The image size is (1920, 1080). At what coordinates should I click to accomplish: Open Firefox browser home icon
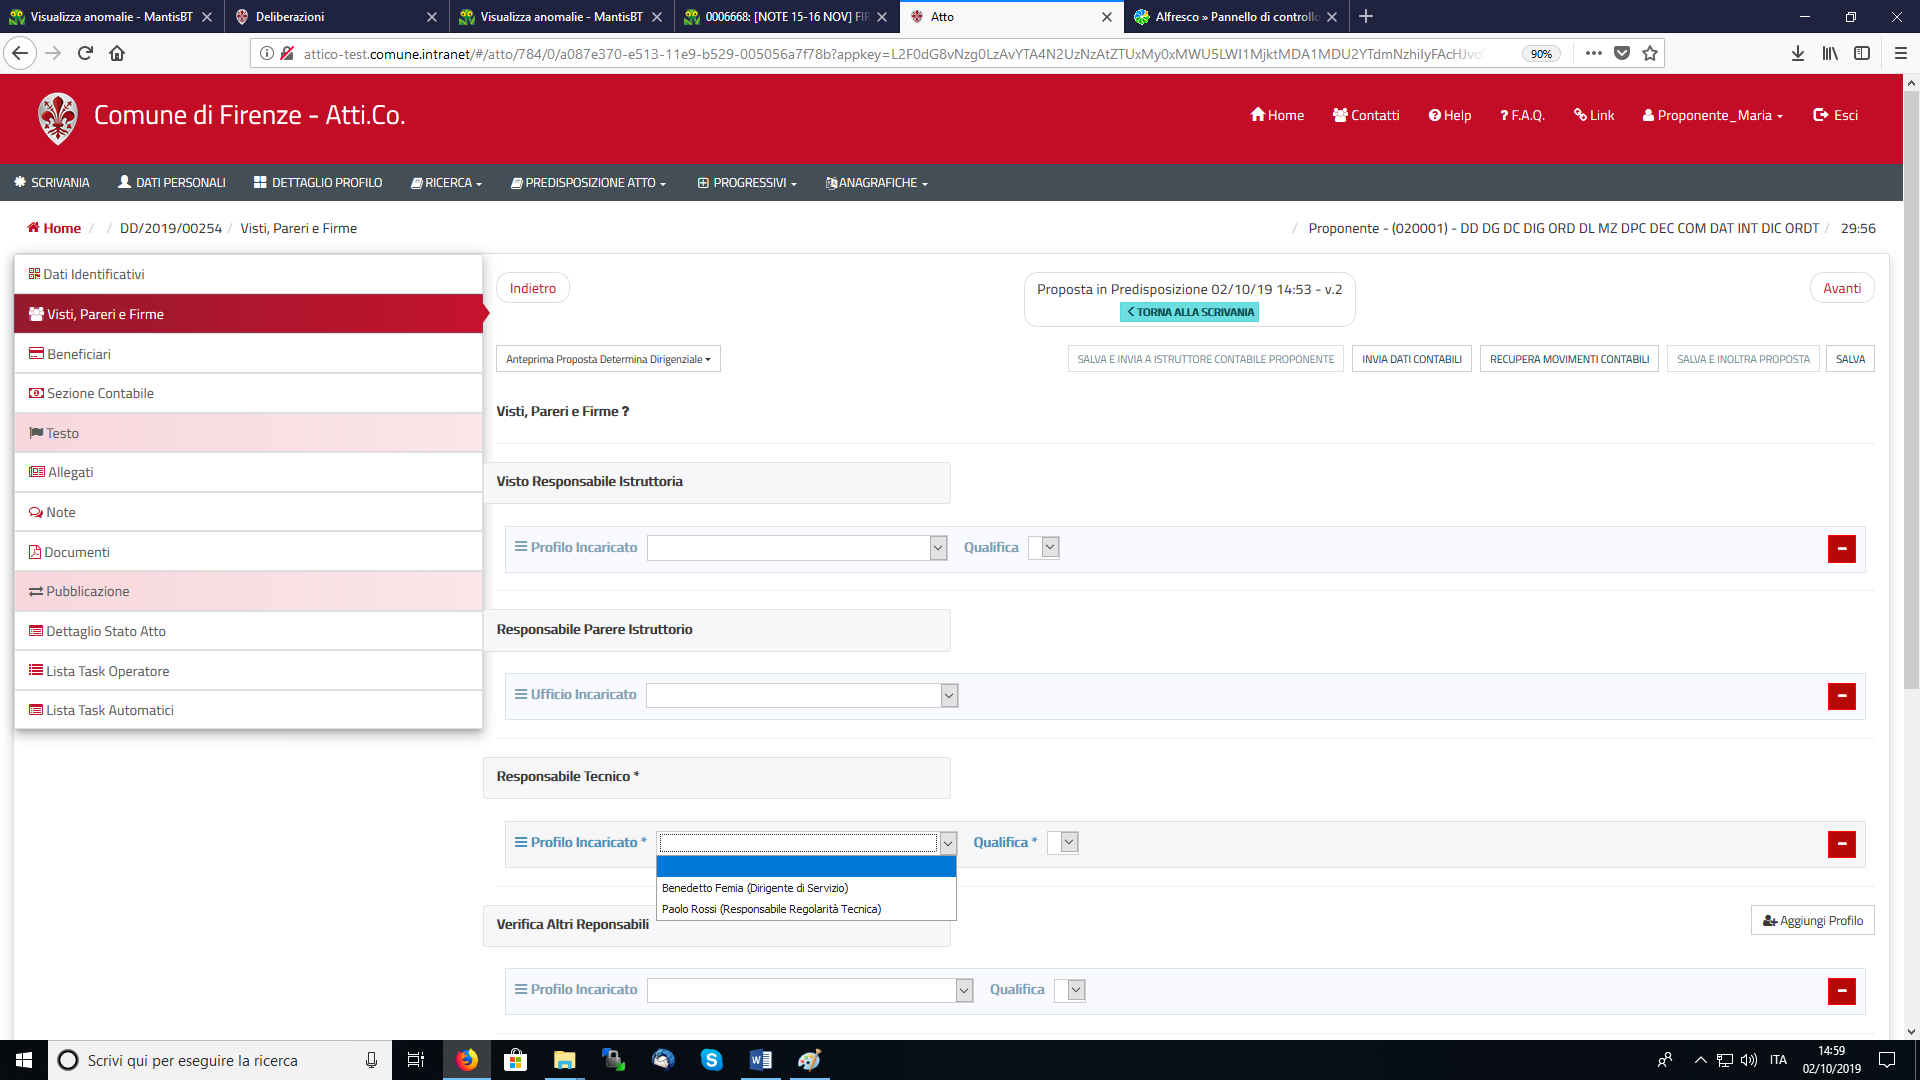coord(117,53)
